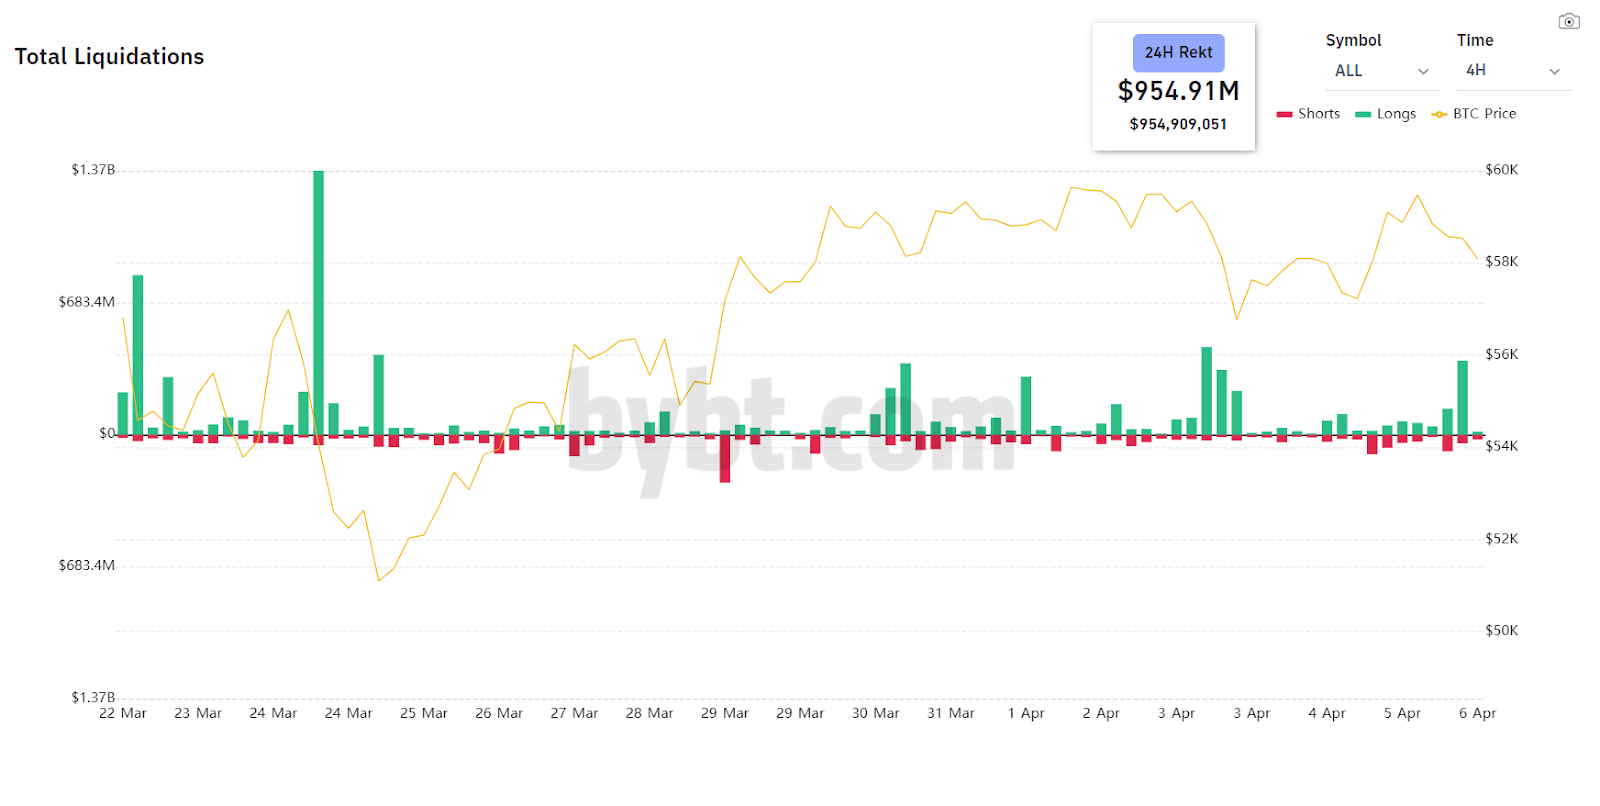Click the 1 Apr axis label

click(x=1026, y=713)
